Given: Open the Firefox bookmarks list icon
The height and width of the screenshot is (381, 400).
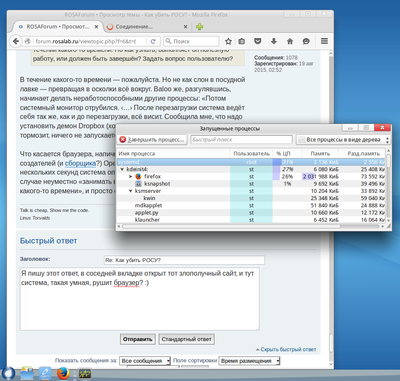Looking at the screenshot, I should click(x=242, y=41).
